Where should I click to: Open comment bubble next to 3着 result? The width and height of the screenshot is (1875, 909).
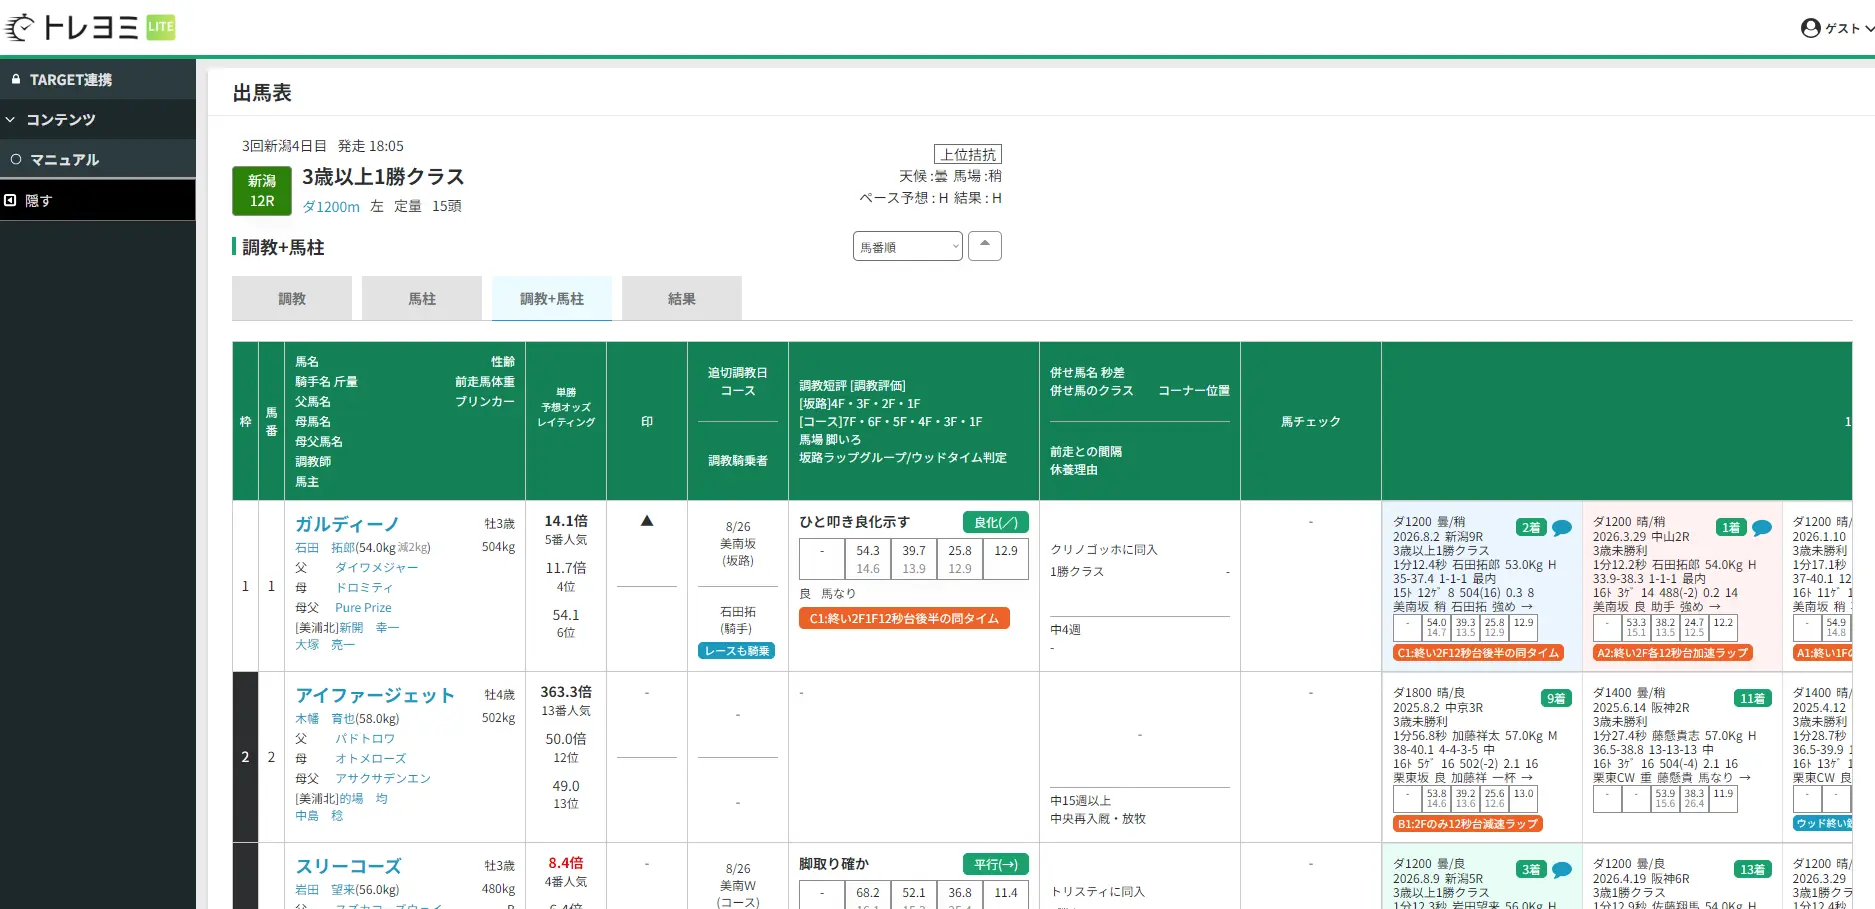(1562, 870)
